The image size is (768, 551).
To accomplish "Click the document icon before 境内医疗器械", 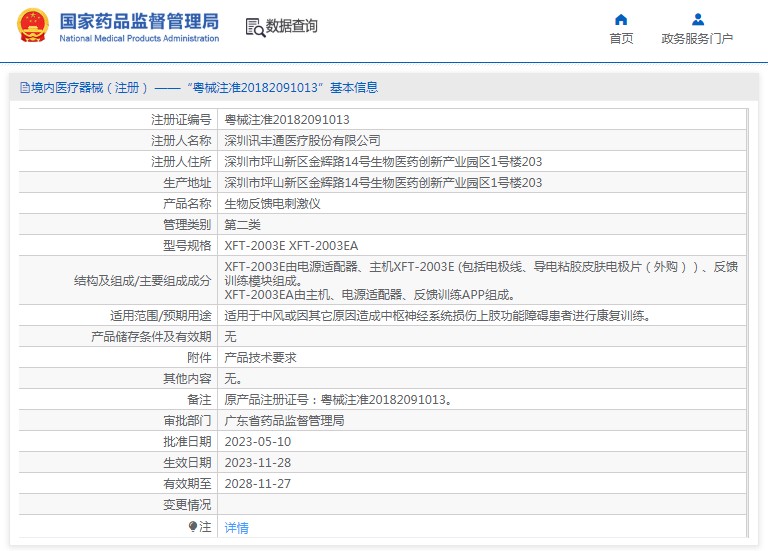I will [24, 88].
